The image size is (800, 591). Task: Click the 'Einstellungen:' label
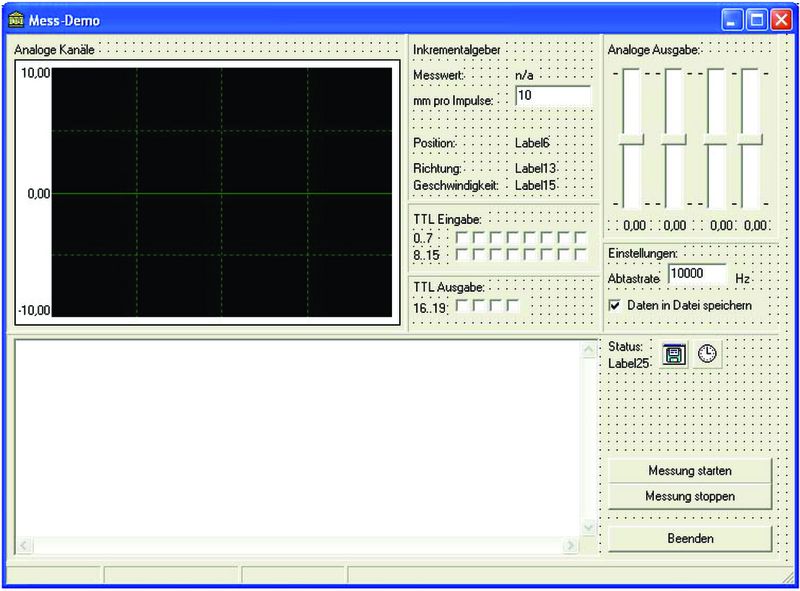643,253
